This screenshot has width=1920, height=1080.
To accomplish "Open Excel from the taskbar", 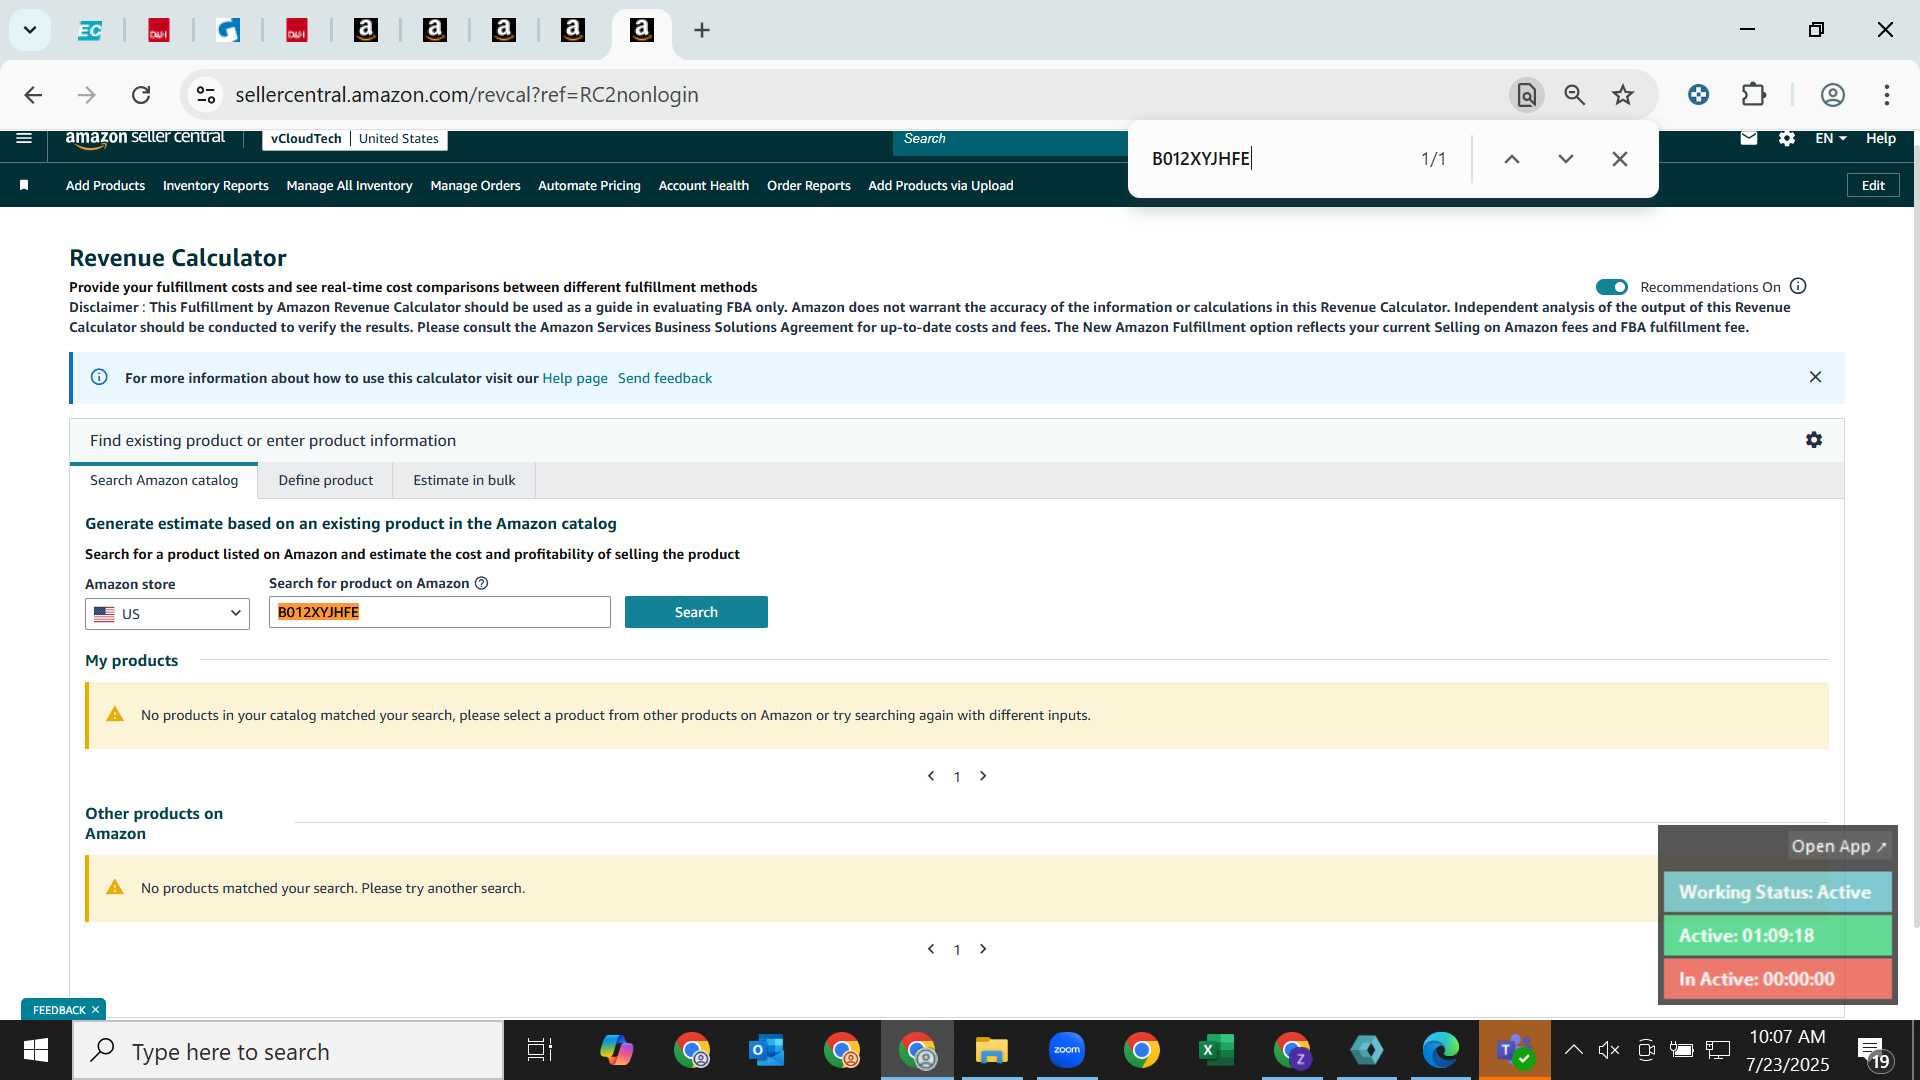I will 1216,1051.
